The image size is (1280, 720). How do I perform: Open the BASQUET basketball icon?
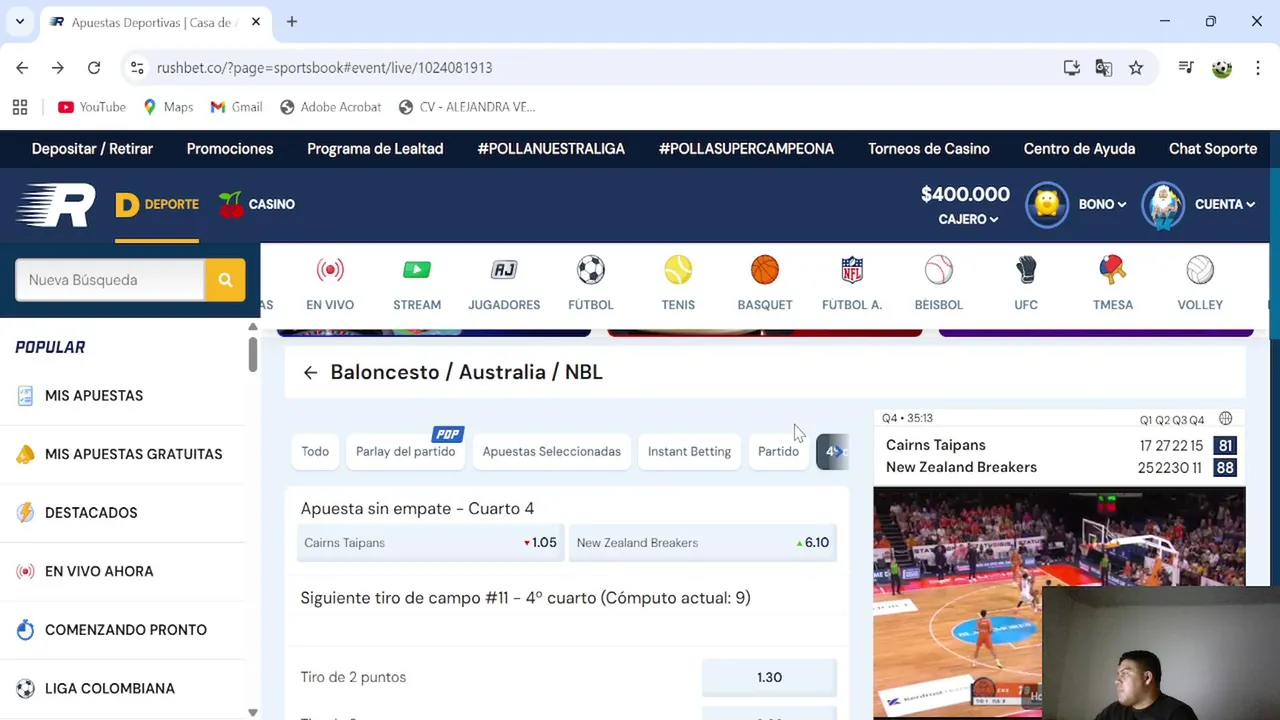(765, 270)
